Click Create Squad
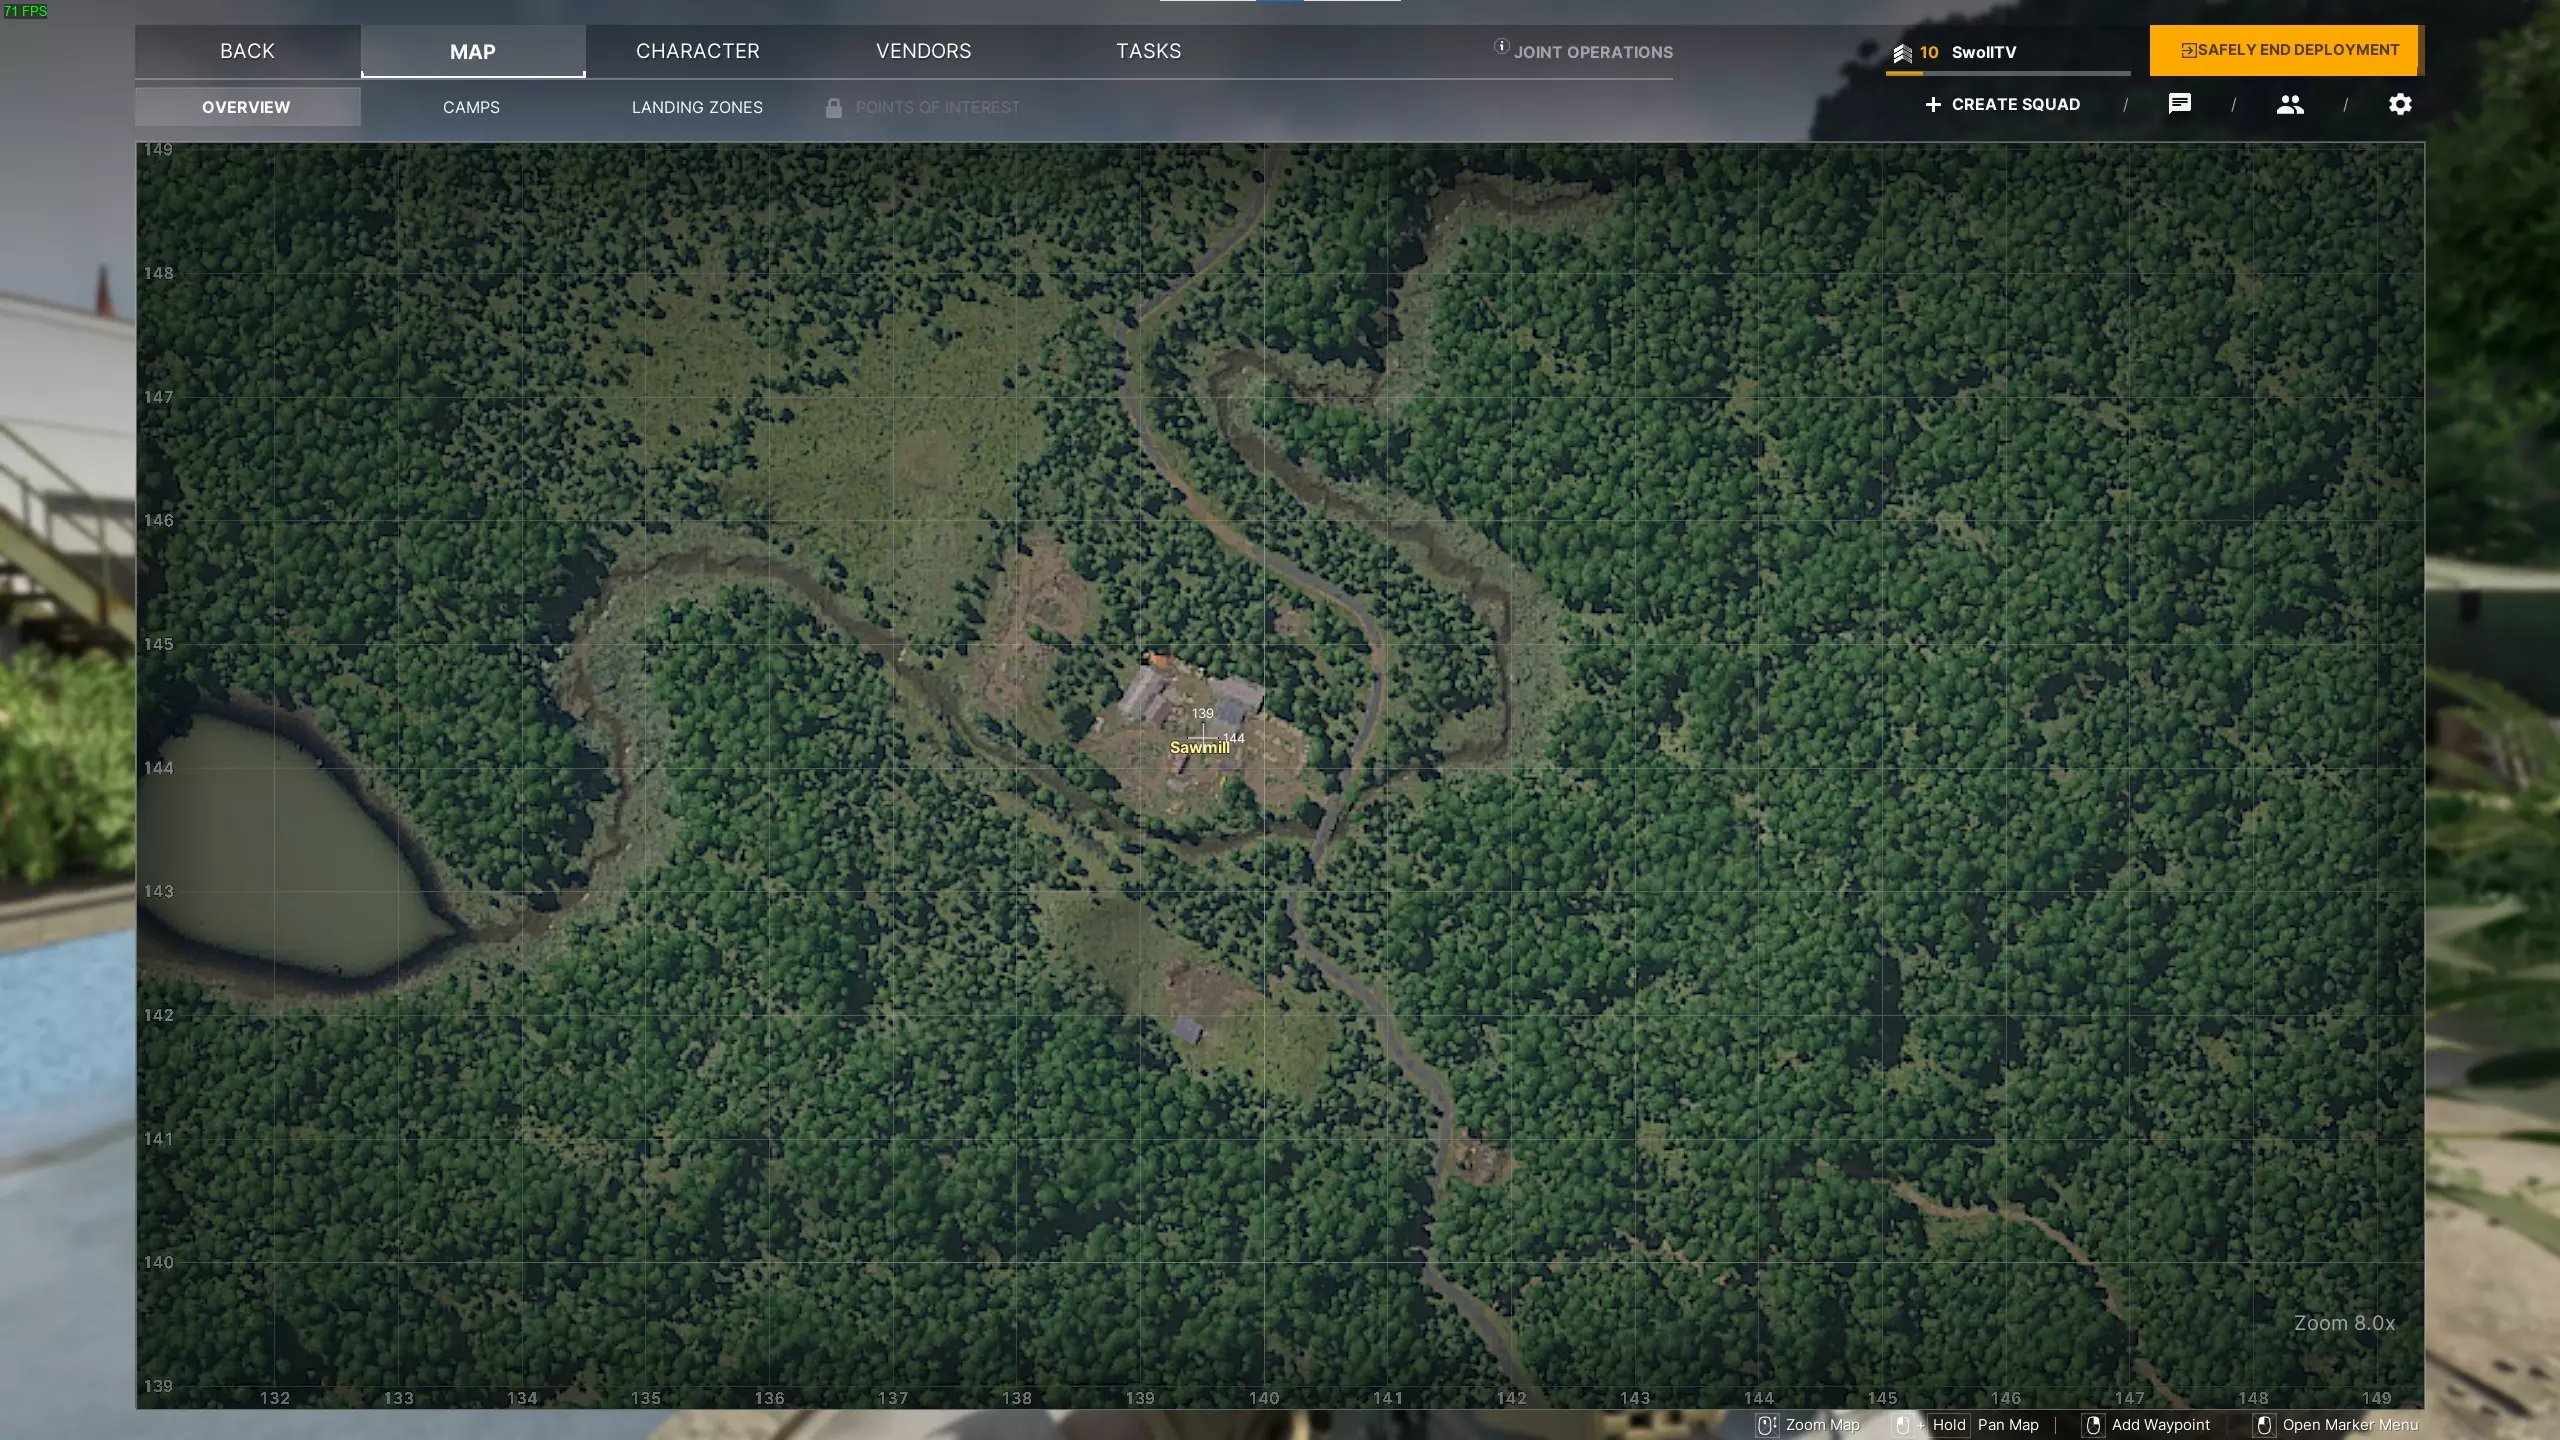The width and height of the screenshot is (2560, 1440). [x=2002, y=104]
